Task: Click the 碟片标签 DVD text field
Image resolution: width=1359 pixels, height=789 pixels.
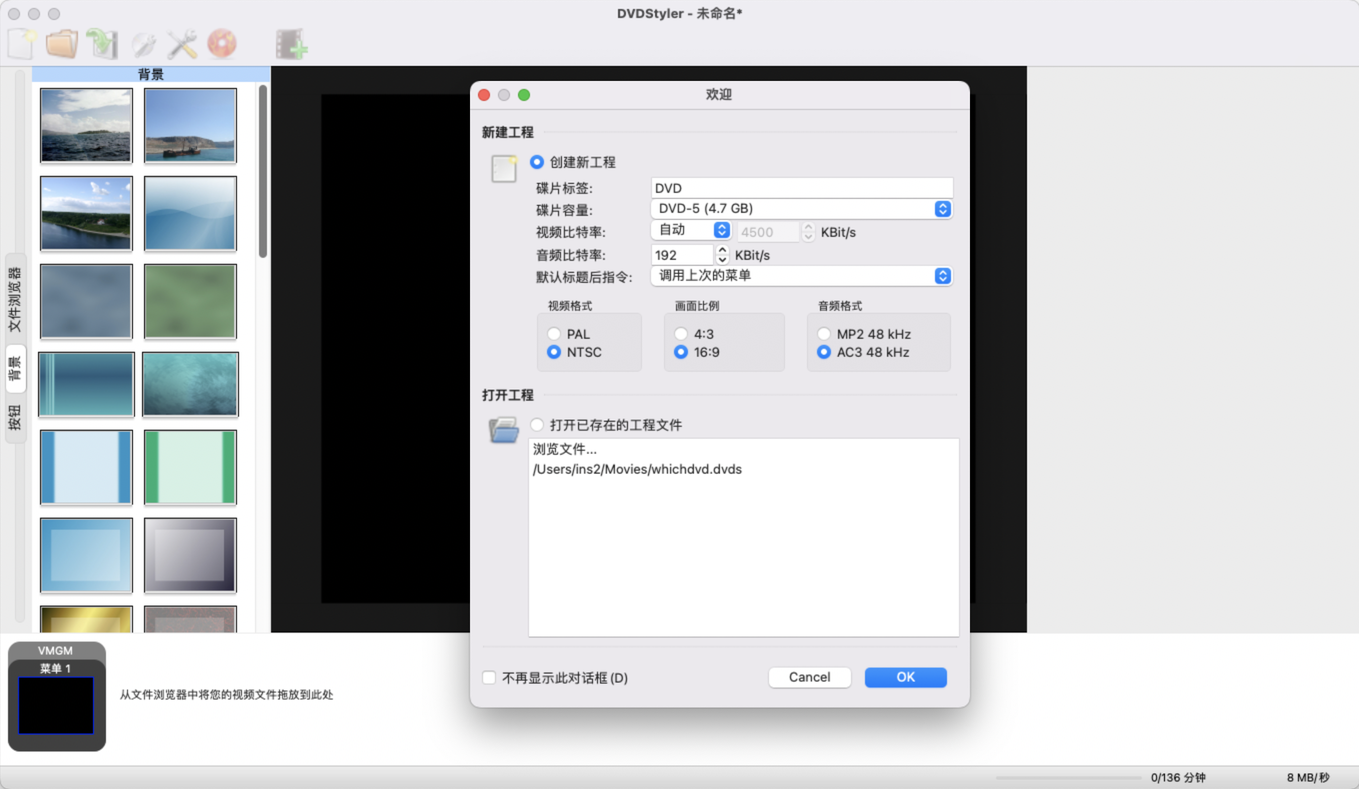Action: point(802,188)
